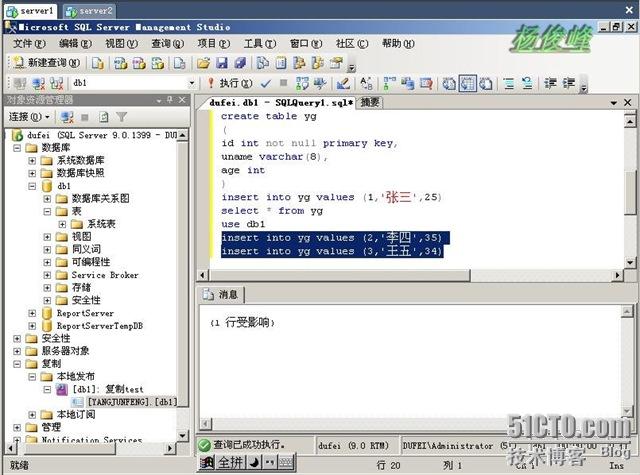Expand the 数据库关系图 node
Viewport: 640px width, 475px height.
click(47, 199)
